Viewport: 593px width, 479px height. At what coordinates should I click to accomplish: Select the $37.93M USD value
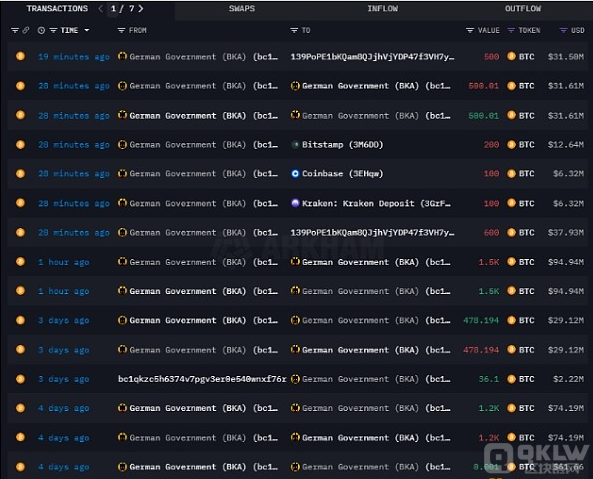[x=566, y=233]
